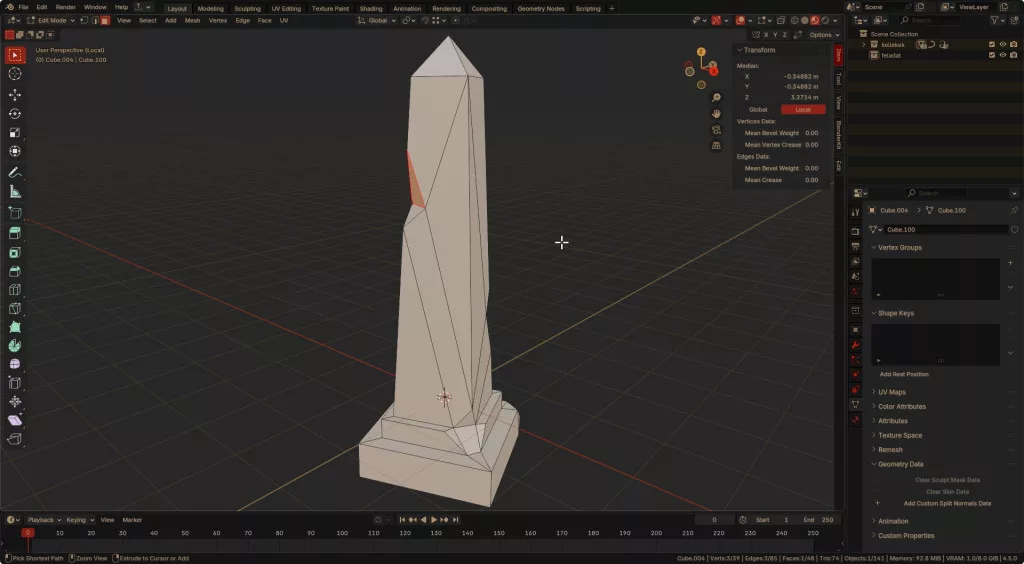The image size is (1024, 564).
Task: Choose the Measure tool
Action: (x=15, y=191)
